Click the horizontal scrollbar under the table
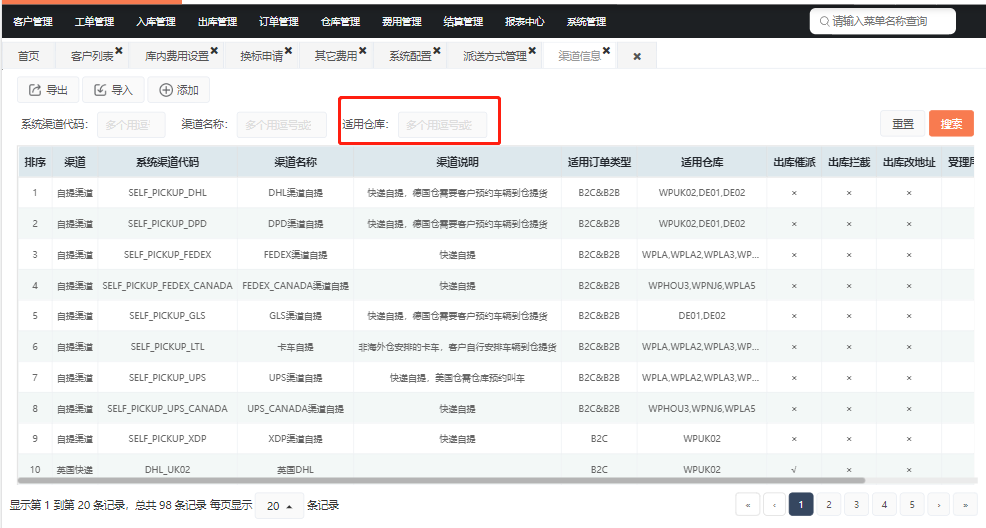Screen dimensions: 986x528 point(441,480)
